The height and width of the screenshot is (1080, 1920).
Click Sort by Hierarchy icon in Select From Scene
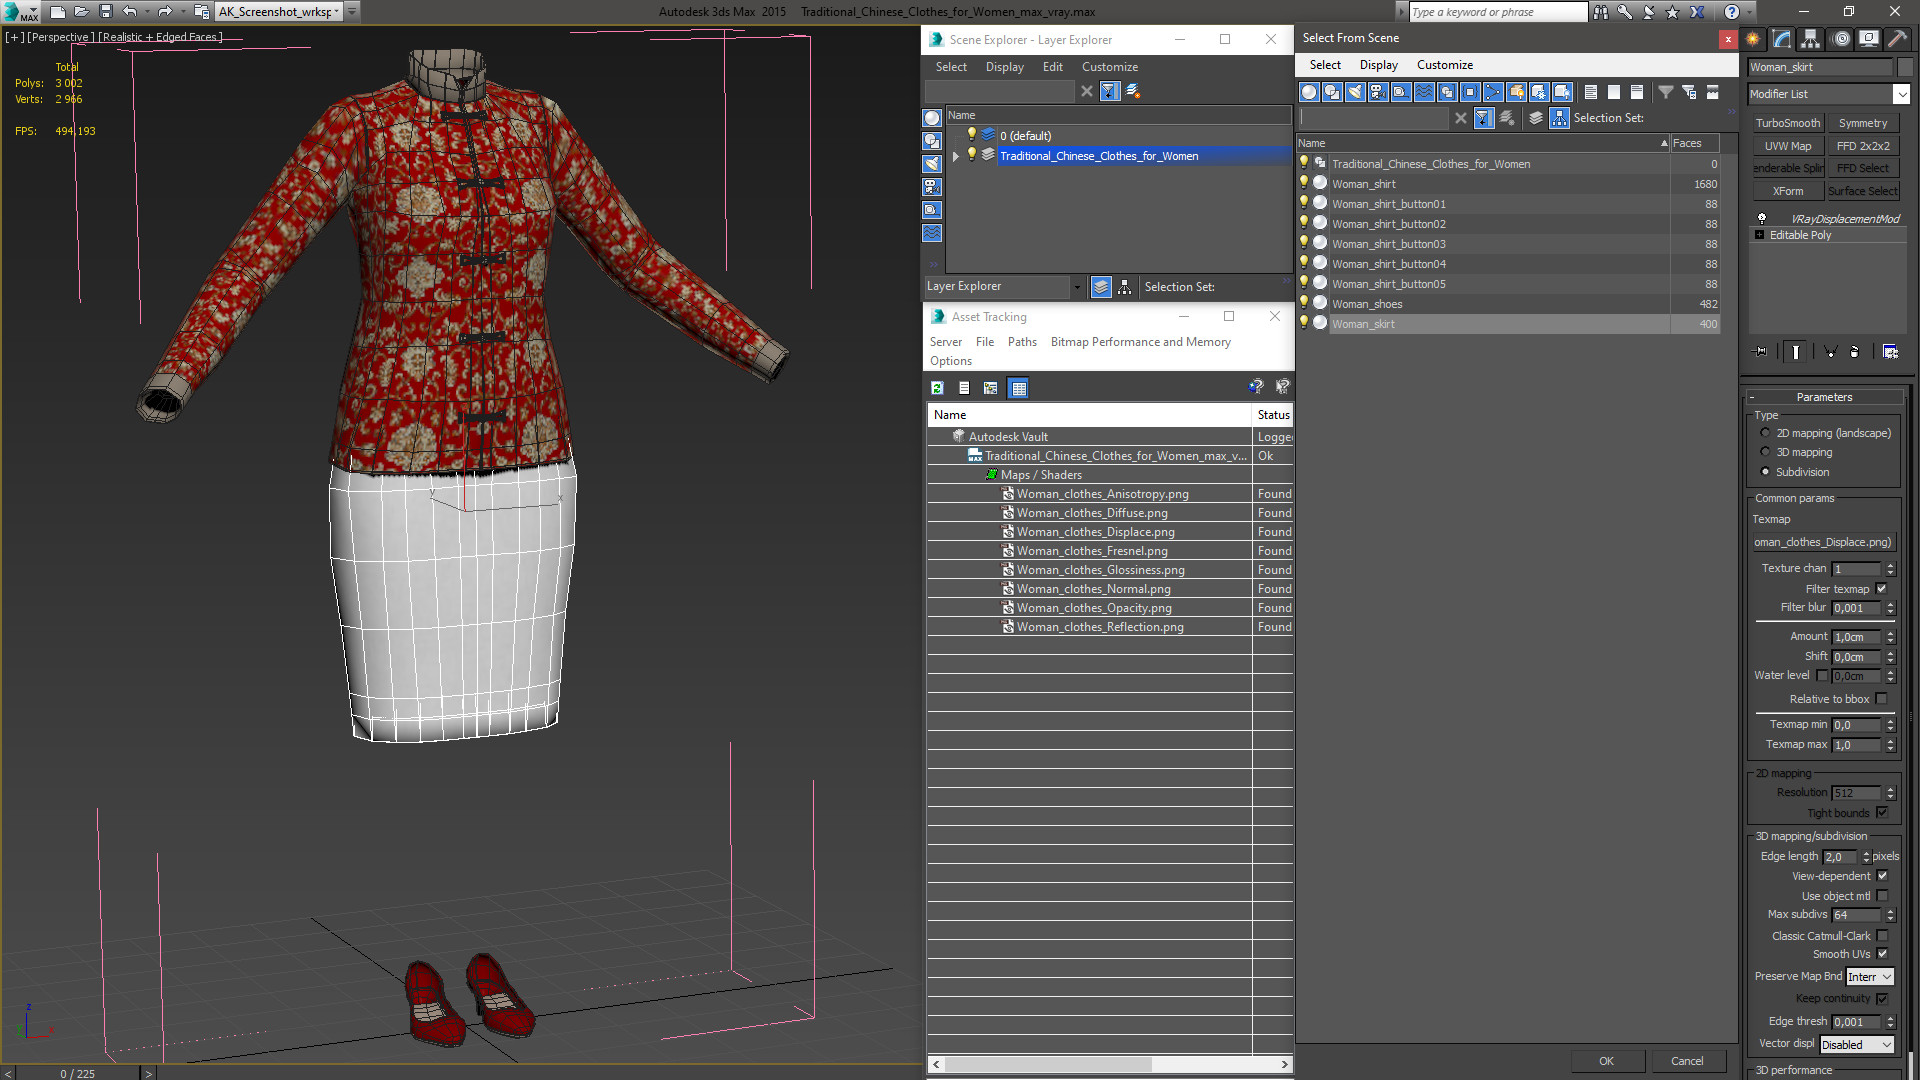coord(1560,118)
